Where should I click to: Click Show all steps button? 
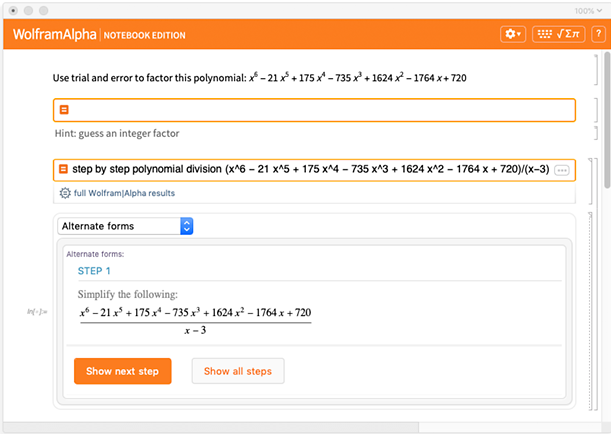click(x=238, y=371)
